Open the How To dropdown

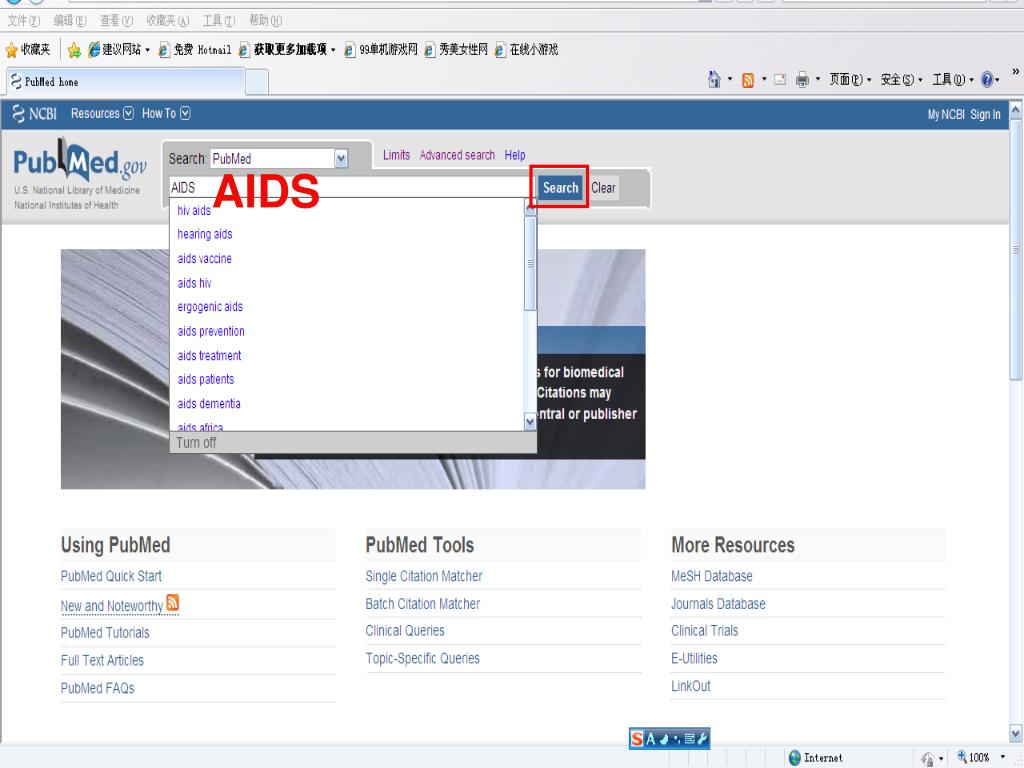pos(166,114)
